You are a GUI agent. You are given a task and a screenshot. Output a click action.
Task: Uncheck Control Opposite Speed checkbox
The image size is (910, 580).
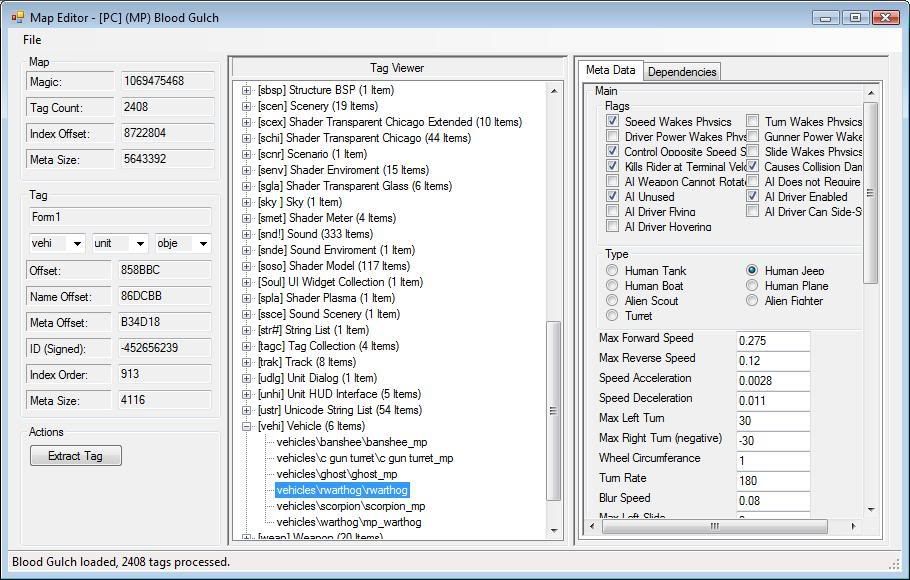pyautogui.click(x=612, y=151)
